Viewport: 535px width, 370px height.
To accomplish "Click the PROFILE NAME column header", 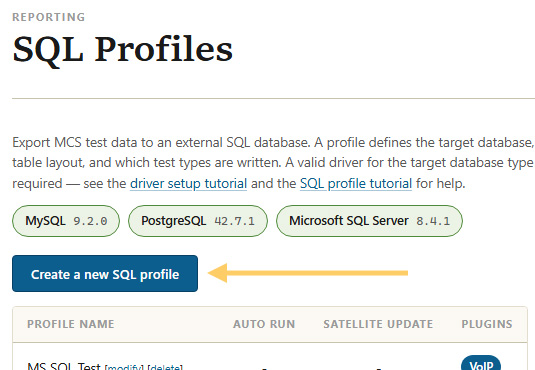I will [71, 324].
